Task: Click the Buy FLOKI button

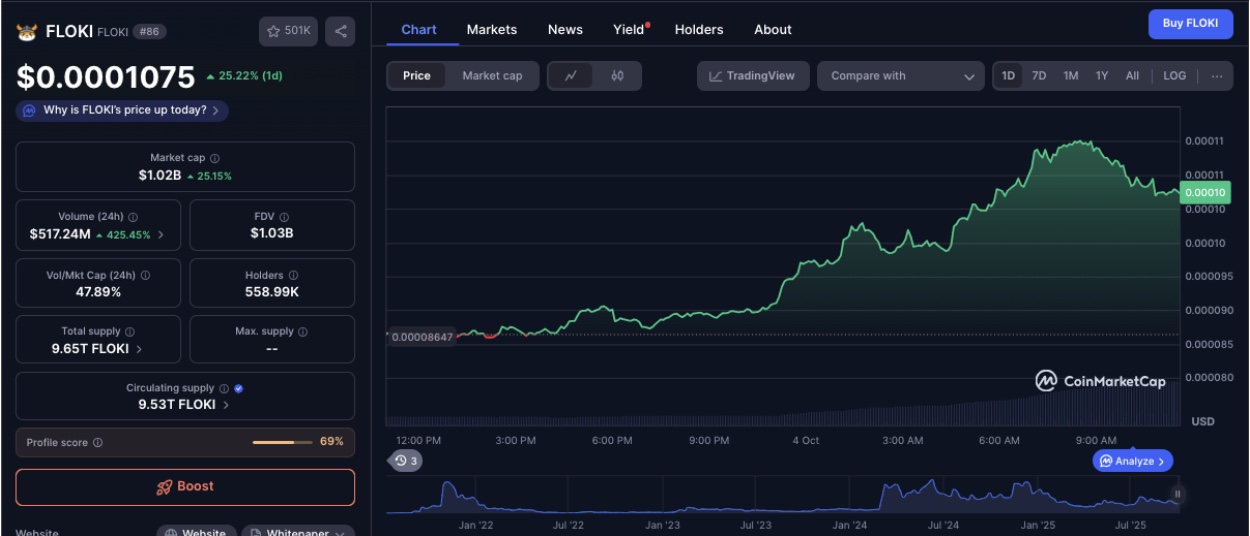Action: [x=1190, y=24]
